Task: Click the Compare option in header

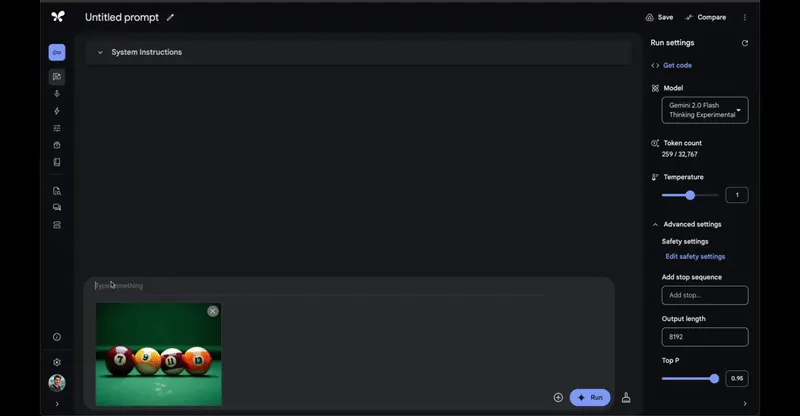Action: pos(706,17)
